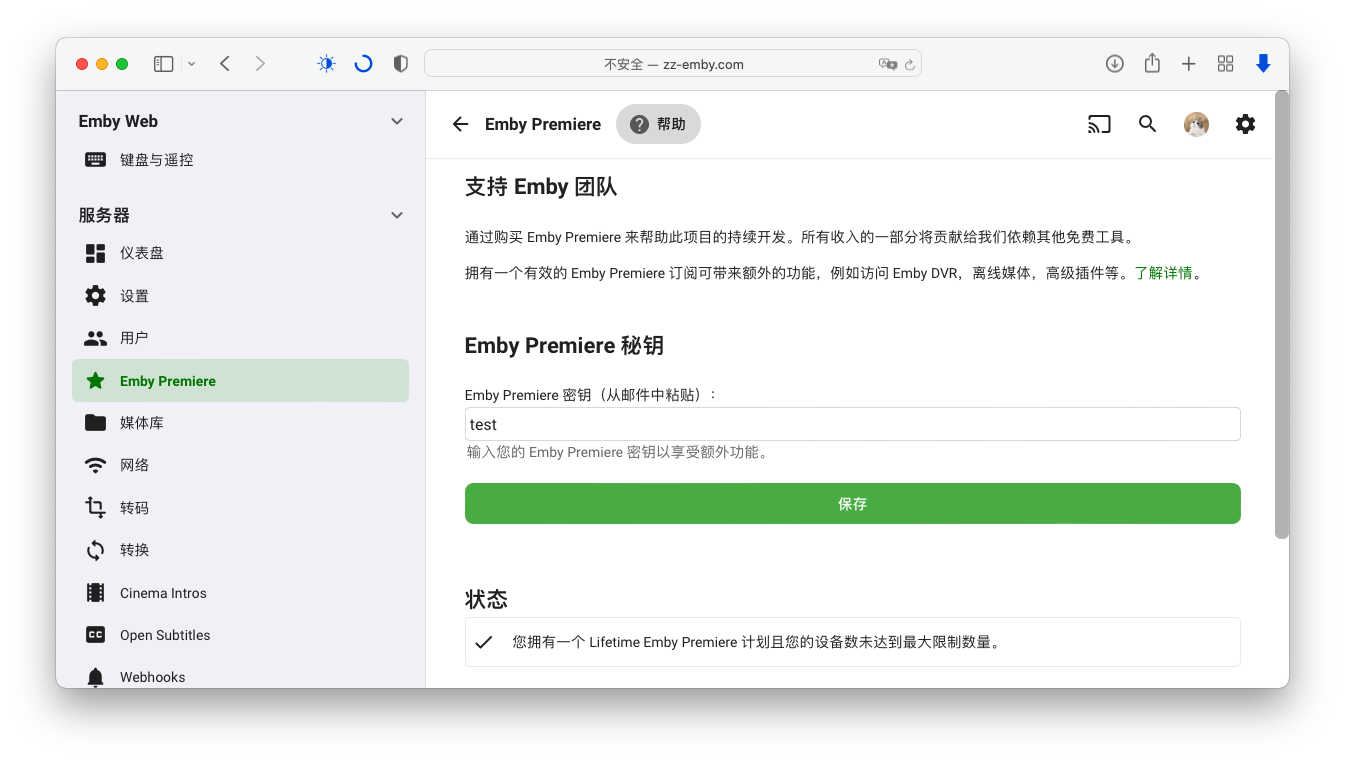Click the cast to device icon
The height and width of the screenshot is (762, 1345).
[x=1099, y=124]
